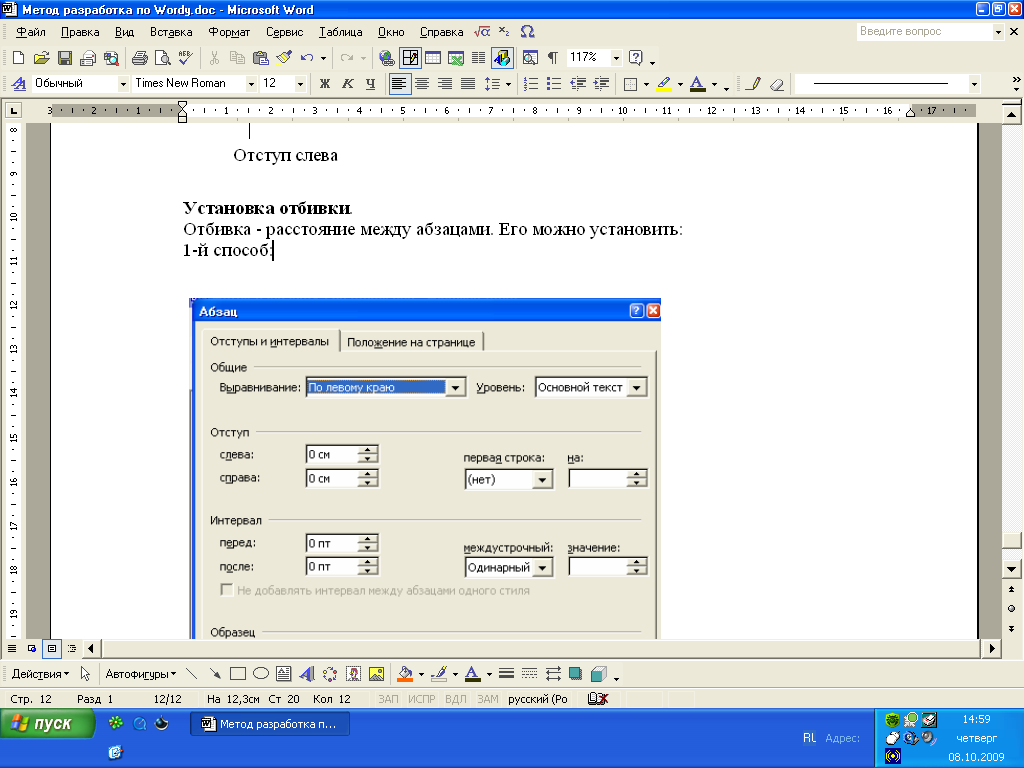Select the Rectangle shape tool
1024x768 pixels.
point(238,674)
